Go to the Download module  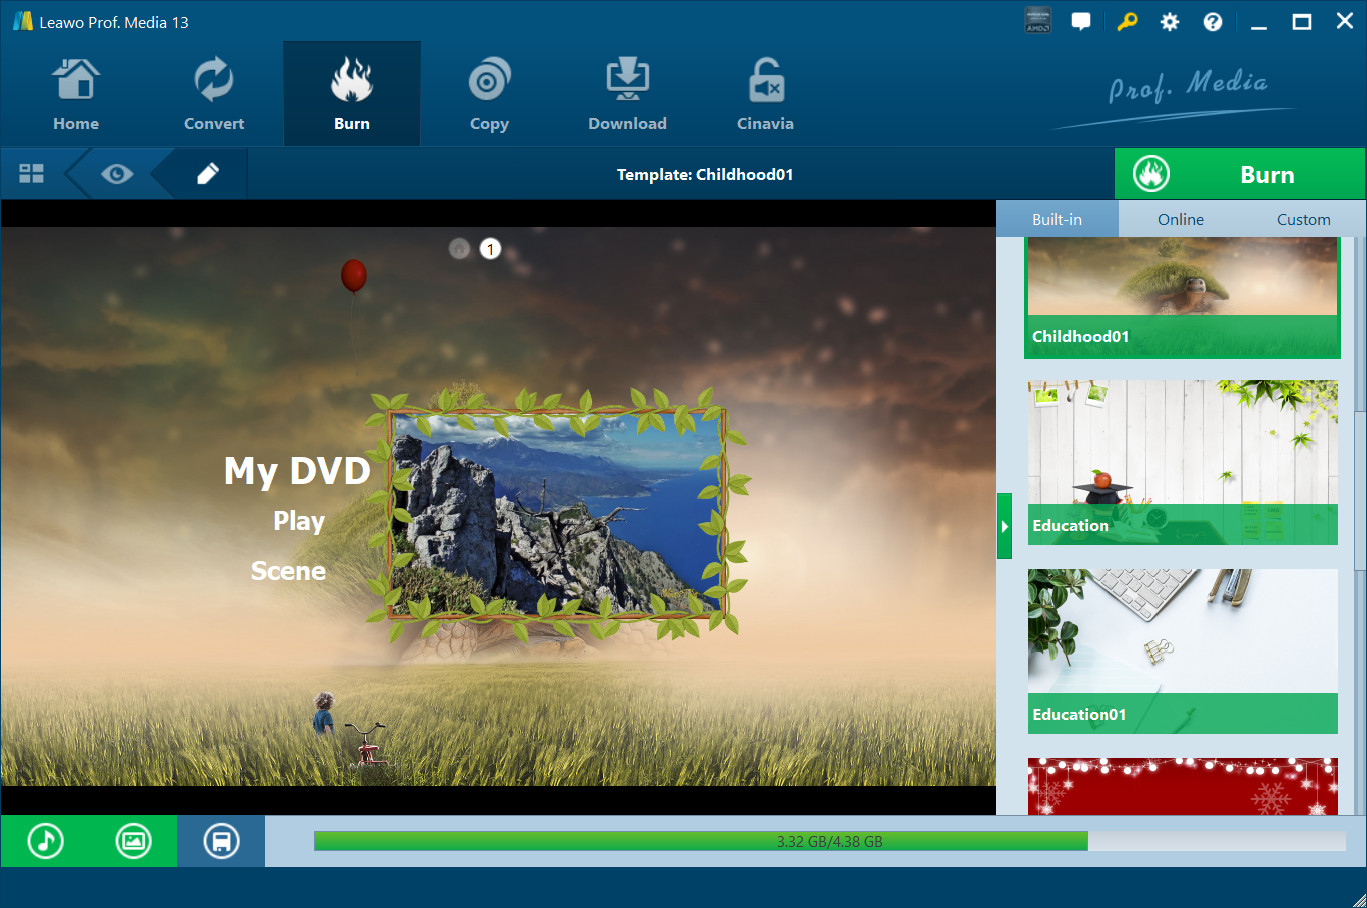(x=627, y=95)
